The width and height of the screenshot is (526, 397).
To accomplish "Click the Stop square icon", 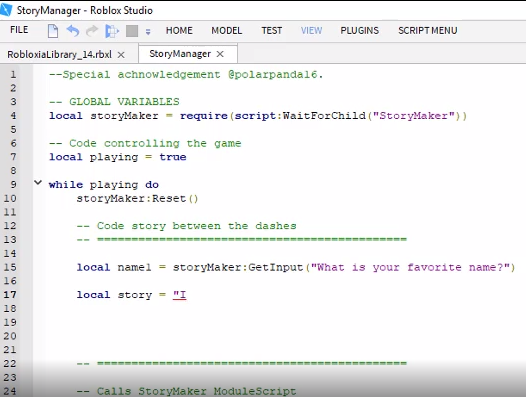I will (132, 31).
